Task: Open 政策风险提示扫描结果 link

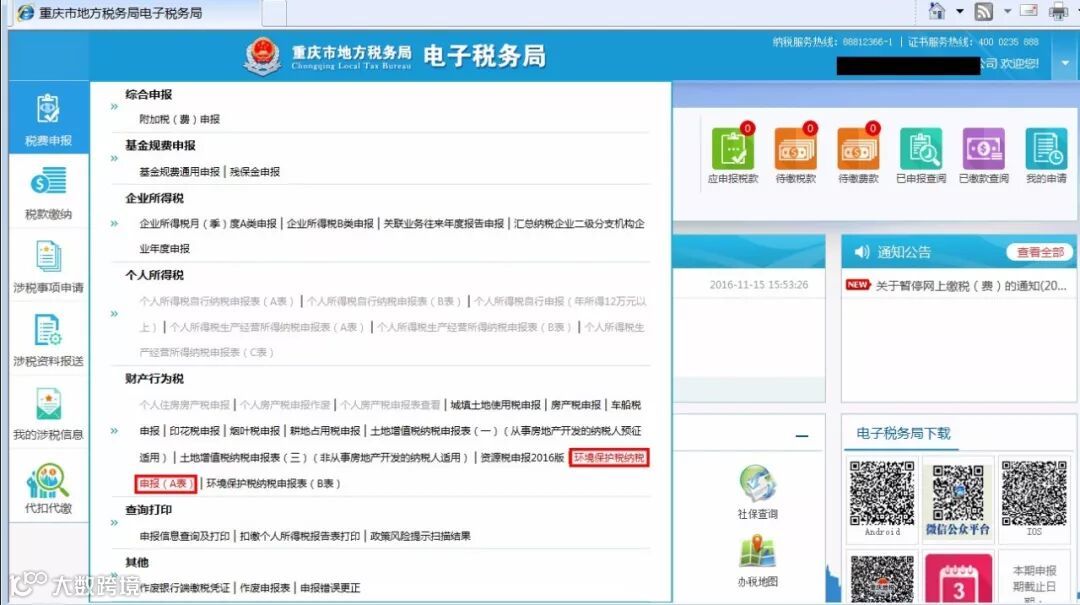Action: click(420, 535)
